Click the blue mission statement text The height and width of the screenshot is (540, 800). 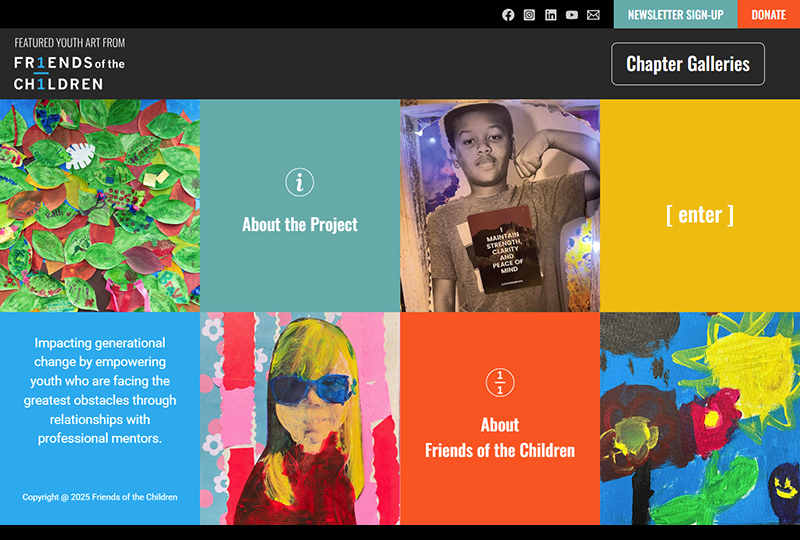[100, 390]
